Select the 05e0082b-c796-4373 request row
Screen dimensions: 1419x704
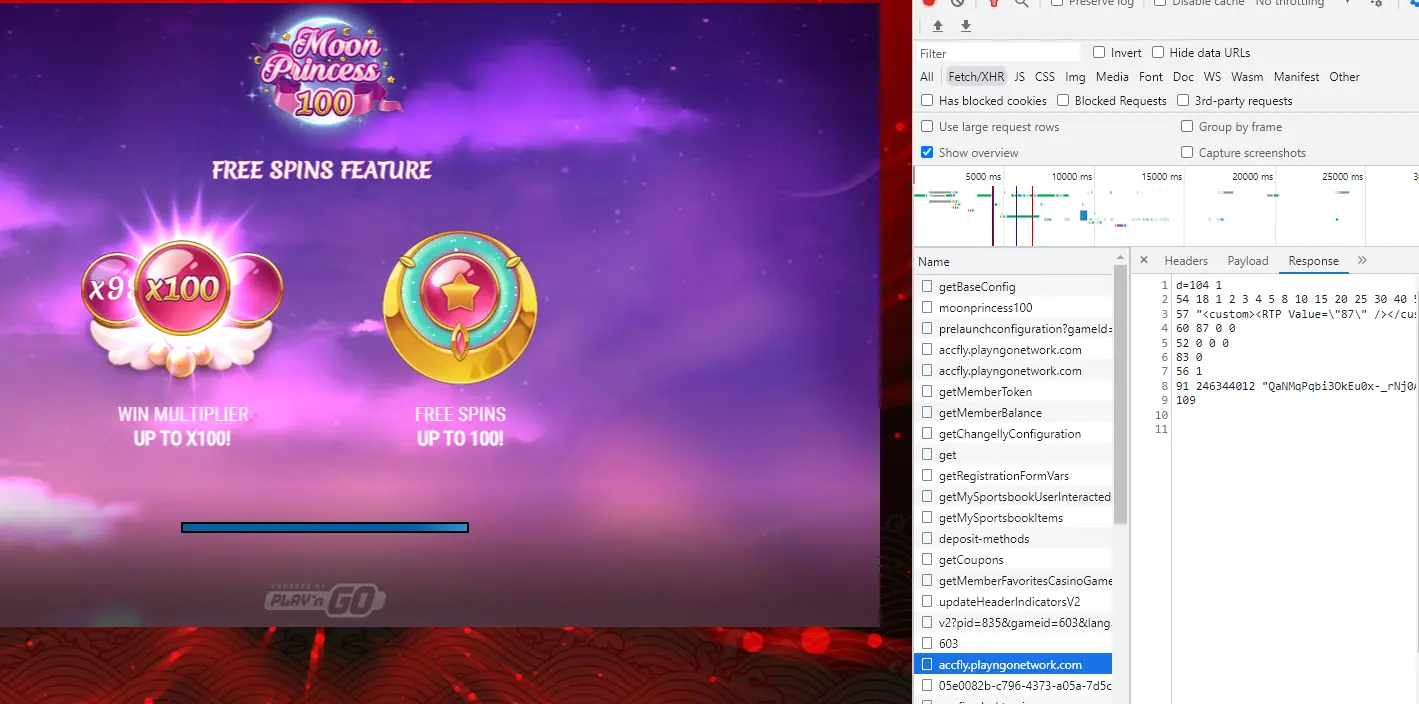point(1013,686)
